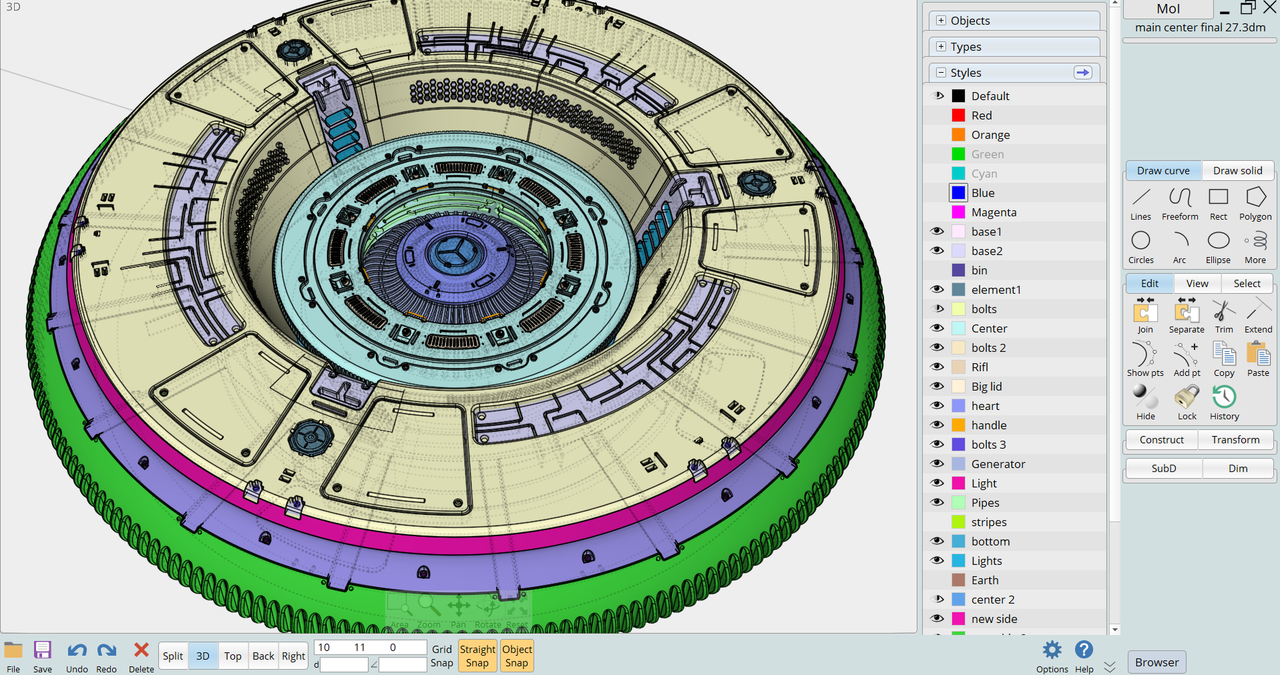Viewport: 1280px width, 675px height.
Task: Switch to the View tab
Action: (1197, 283)
